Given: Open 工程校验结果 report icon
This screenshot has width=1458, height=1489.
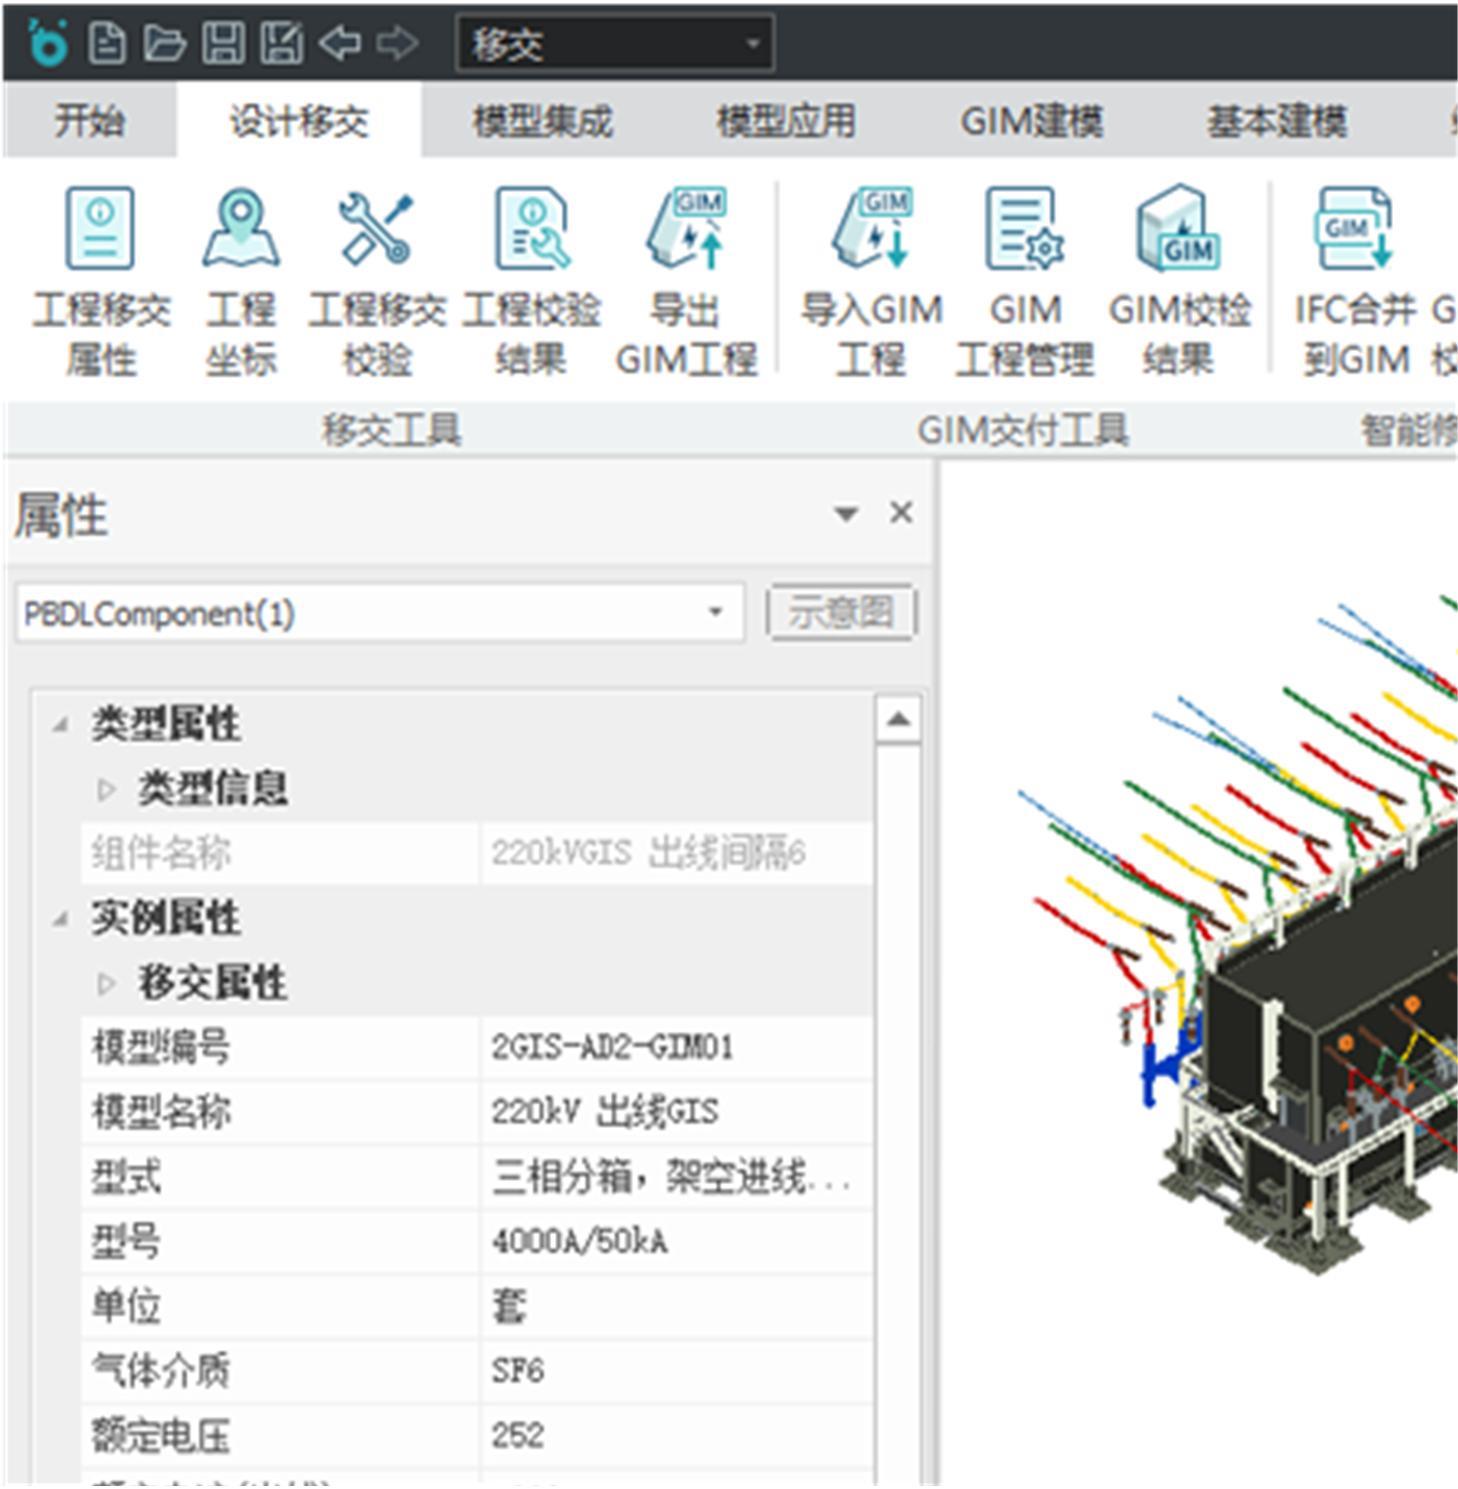Looking at the screenshot, I should click(x=531, y=230).
